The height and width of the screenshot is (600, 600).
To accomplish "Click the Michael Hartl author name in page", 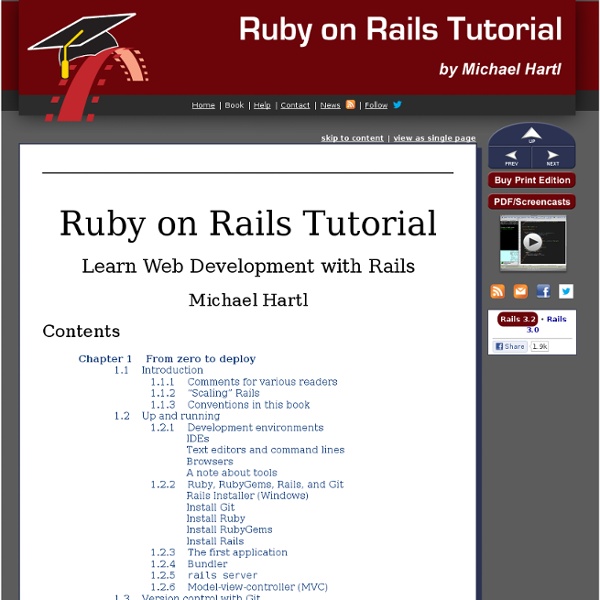I will tap(248, 300).
